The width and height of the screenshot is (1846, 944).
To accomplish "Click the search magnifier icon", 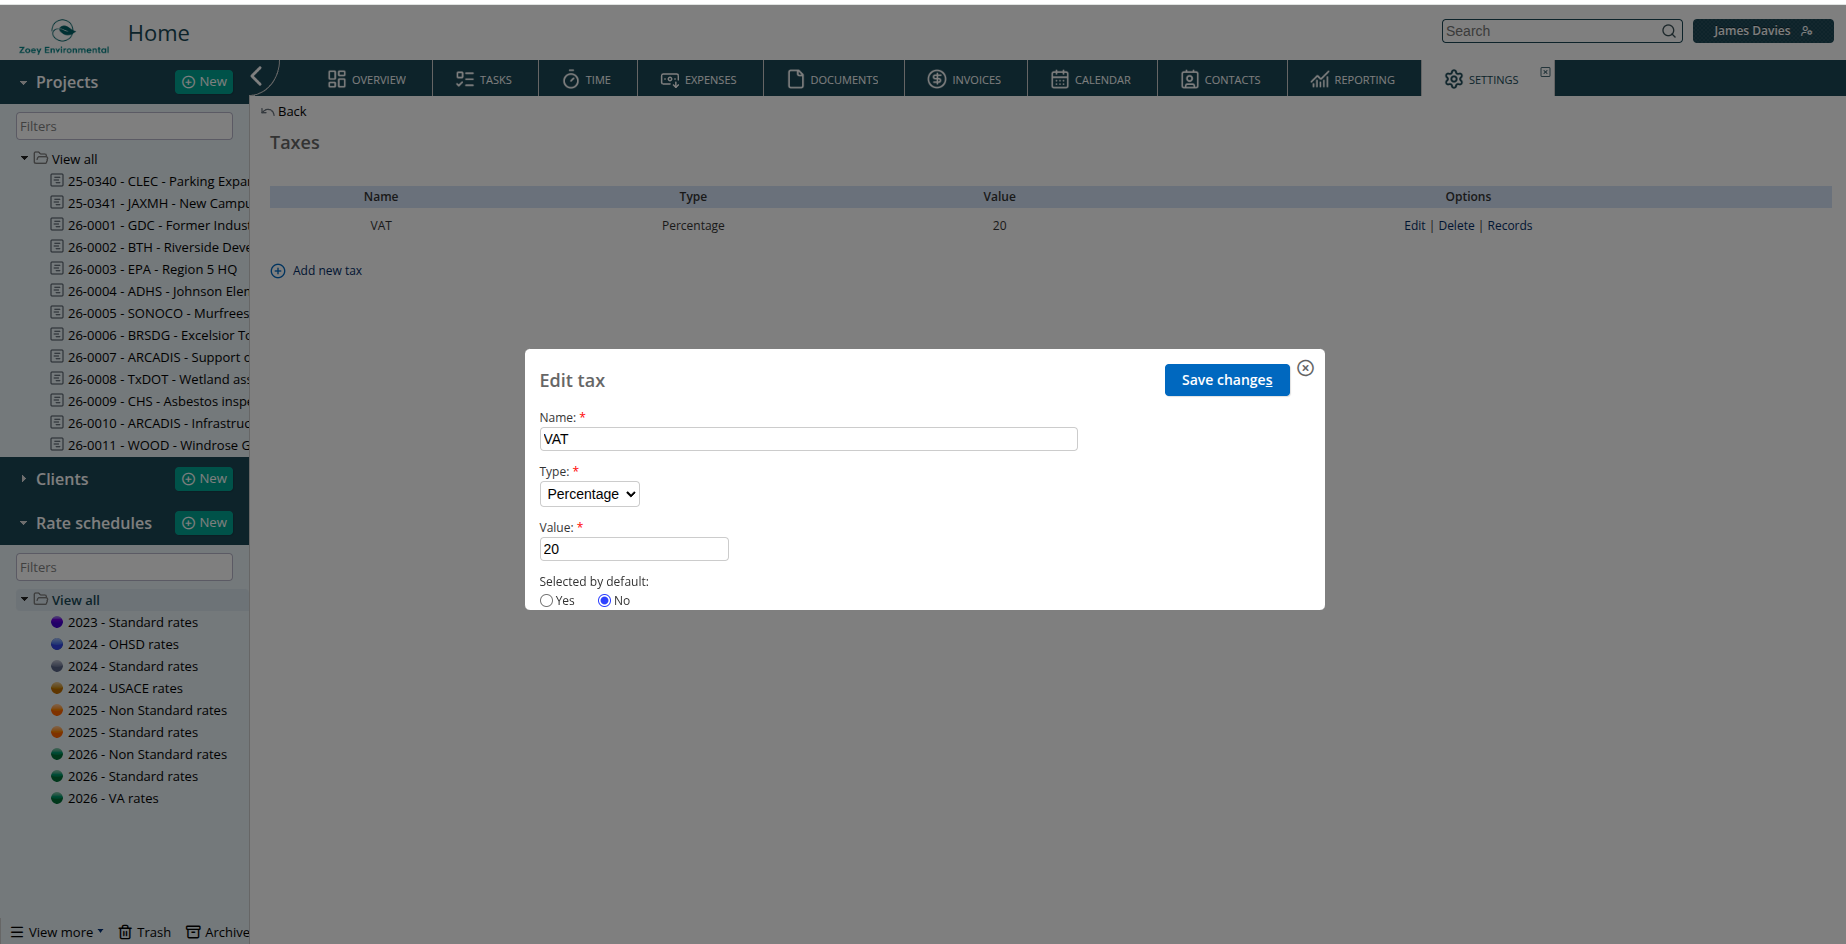I will 1669,31.
